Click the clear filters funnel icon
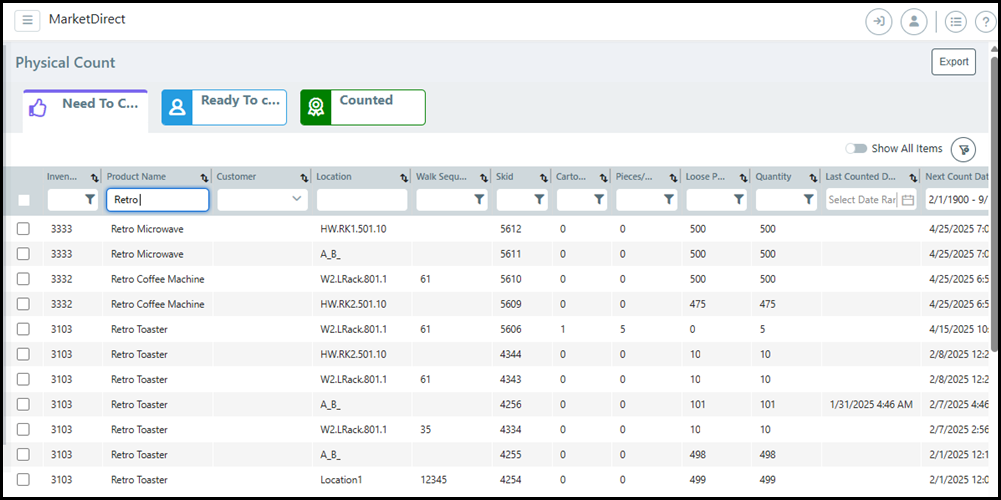The width and height of the screenshot is (1001, 500). click(x=963, y=149)
